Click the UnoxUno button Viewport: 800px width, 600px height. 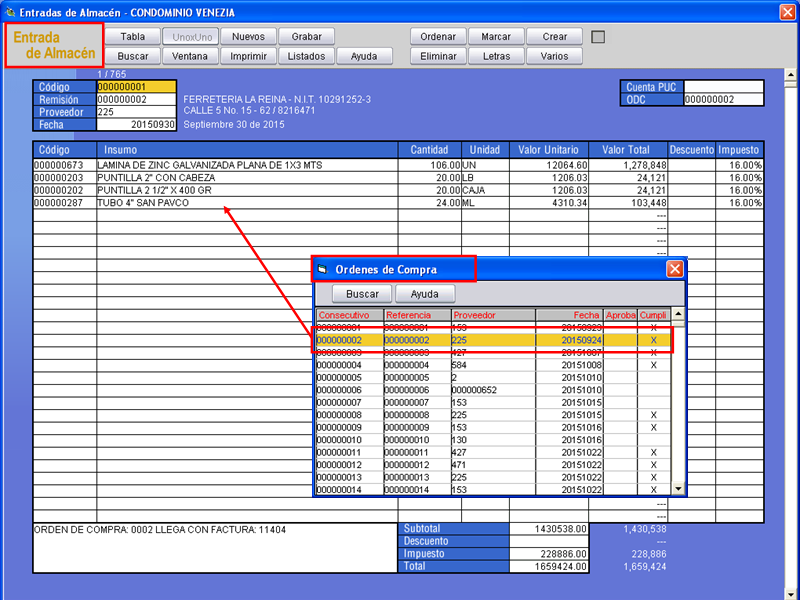pyautogui.click(x=191, y=37)
